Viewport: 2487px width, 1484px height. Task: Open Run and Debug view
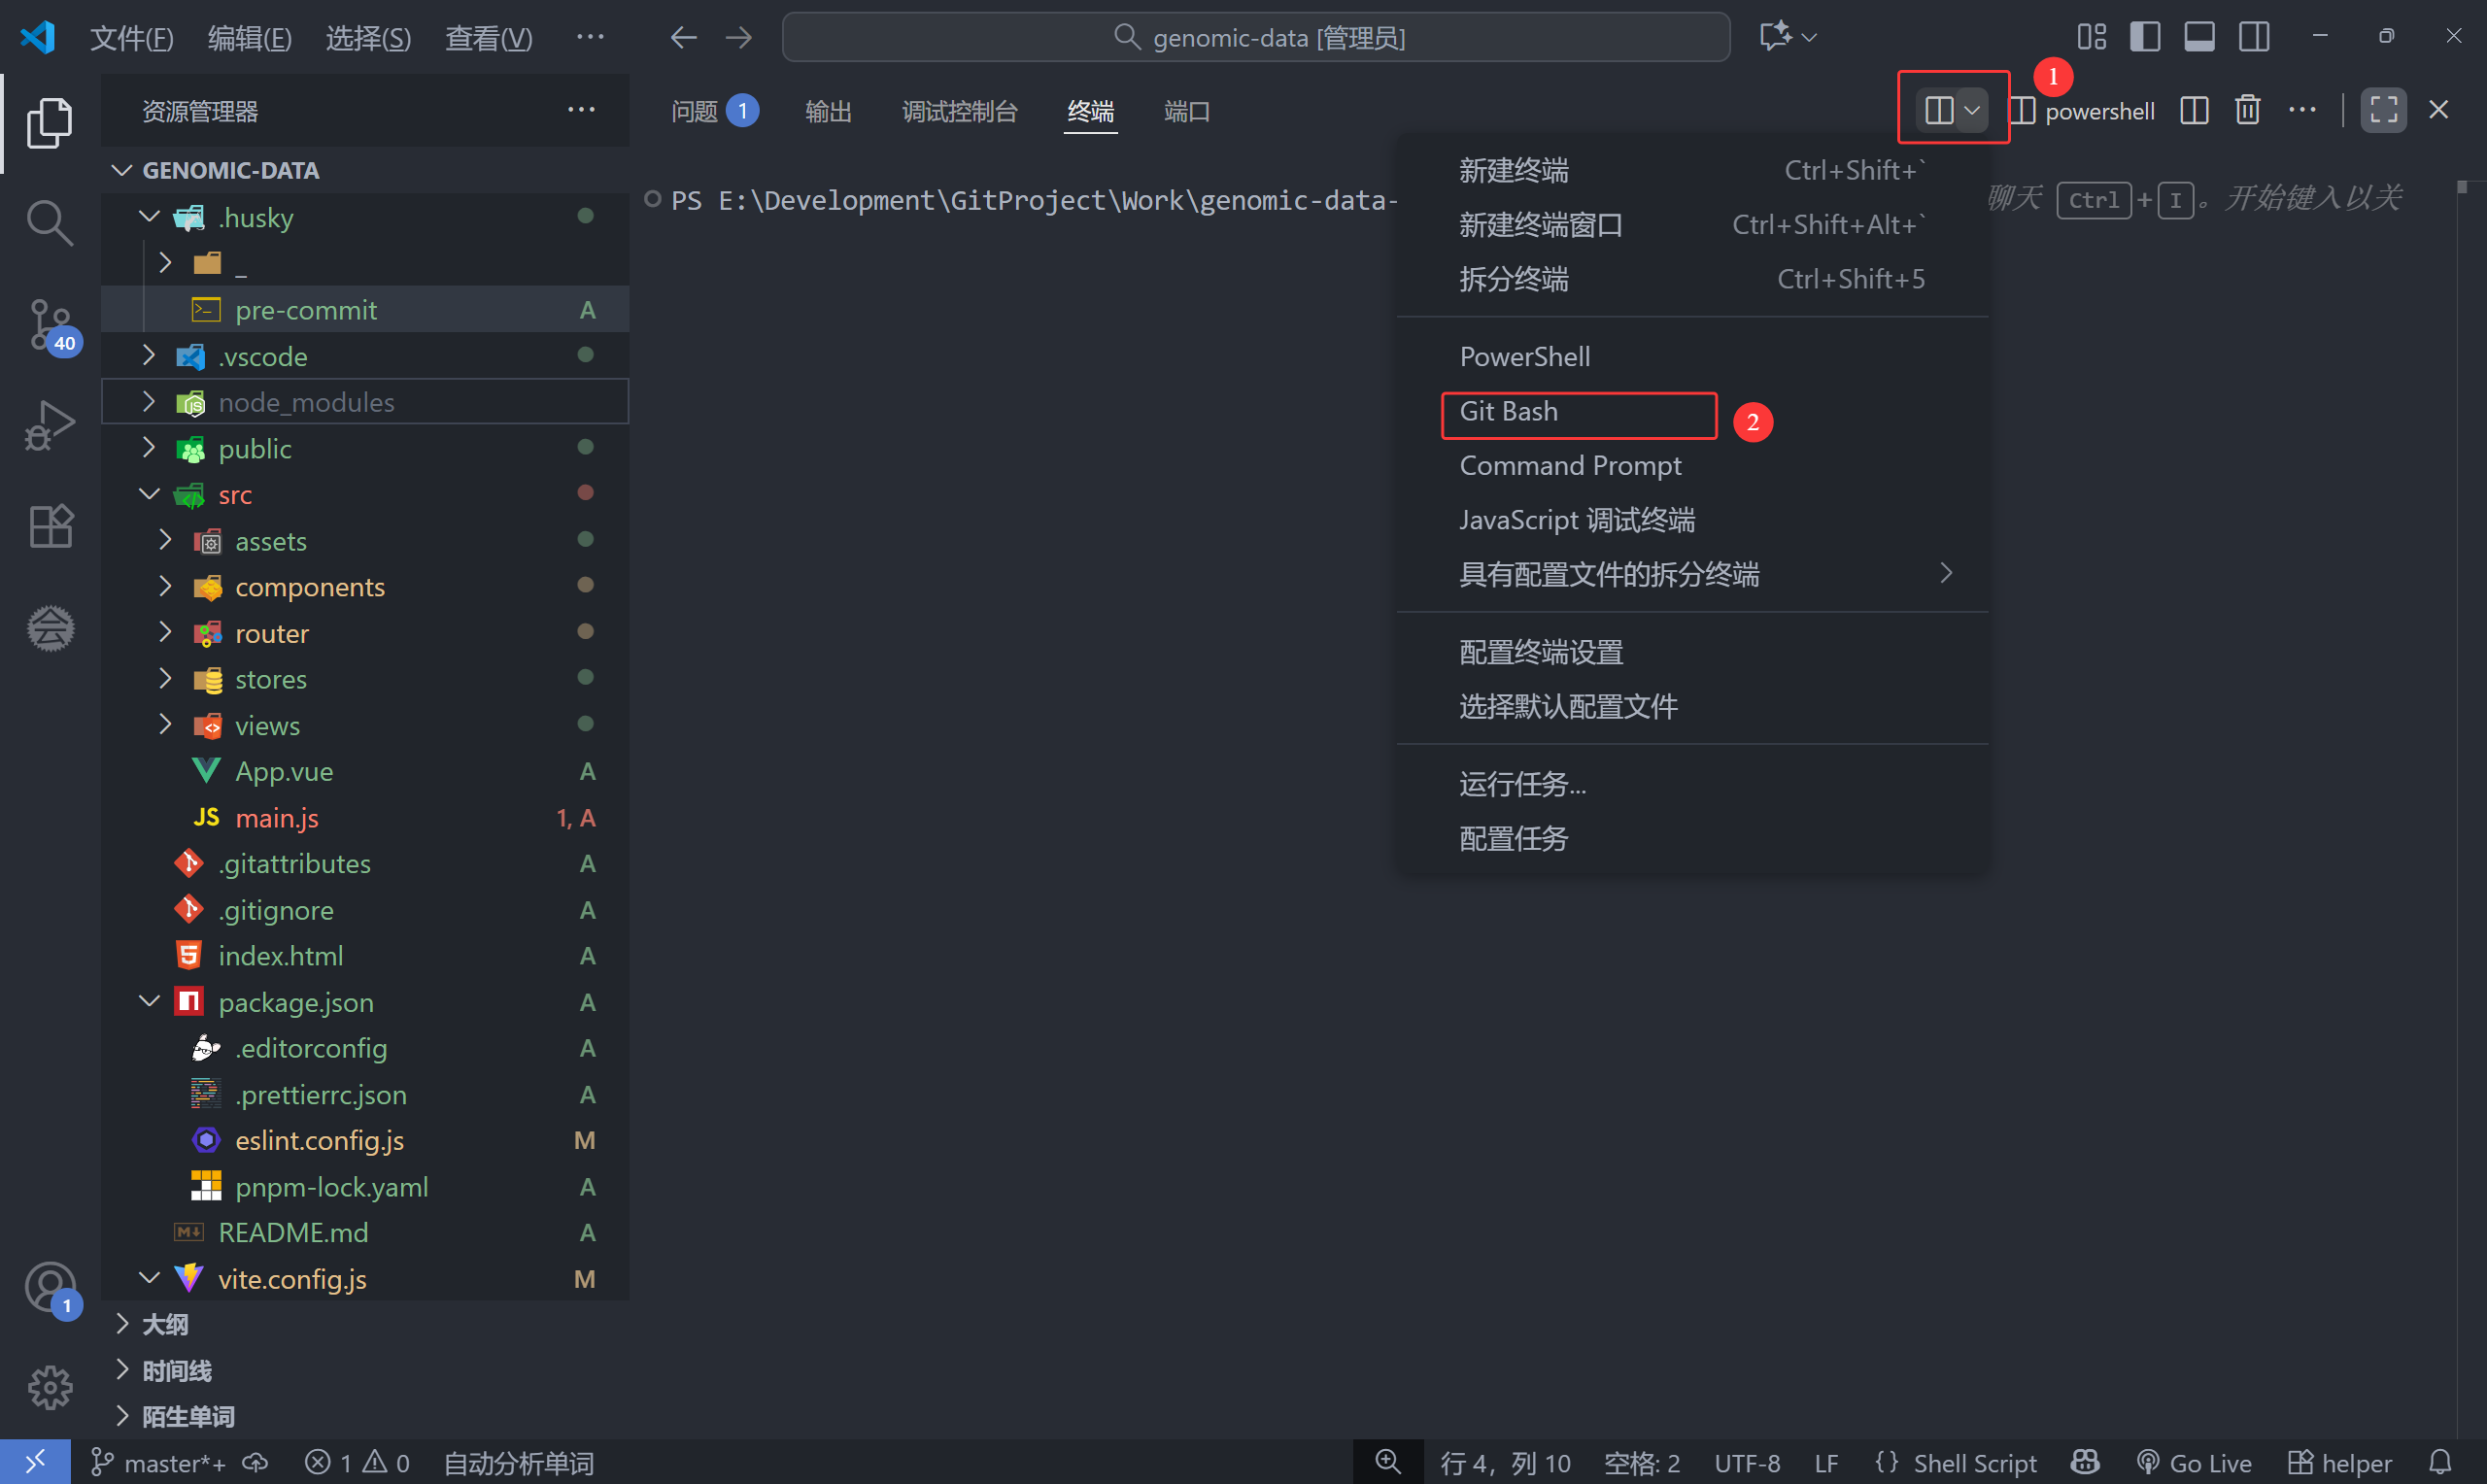pyautogui.click(x=49, y=425)
